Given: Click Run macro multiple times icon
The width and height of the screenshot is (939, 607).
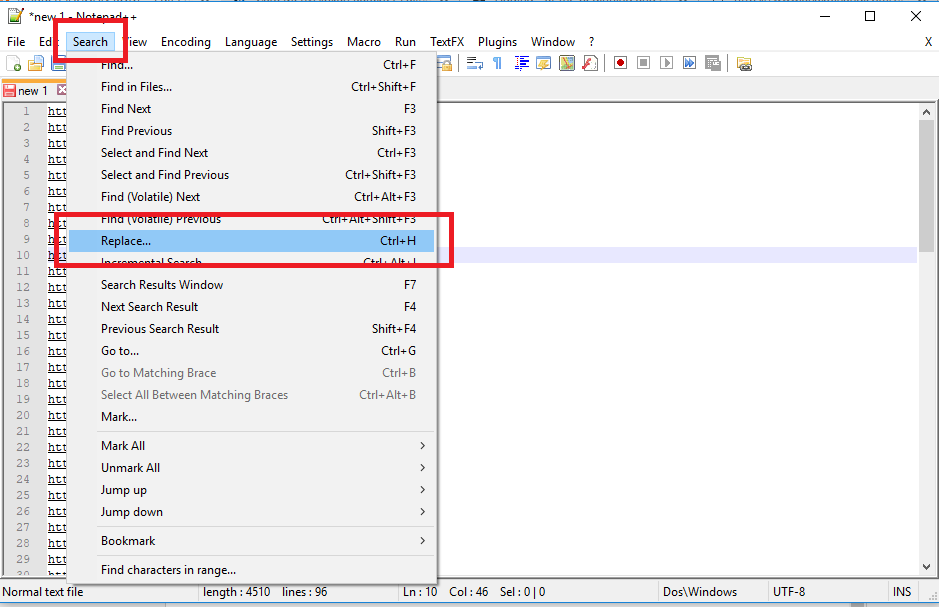Looking at the screenshot, I should [x=689, y=63].
